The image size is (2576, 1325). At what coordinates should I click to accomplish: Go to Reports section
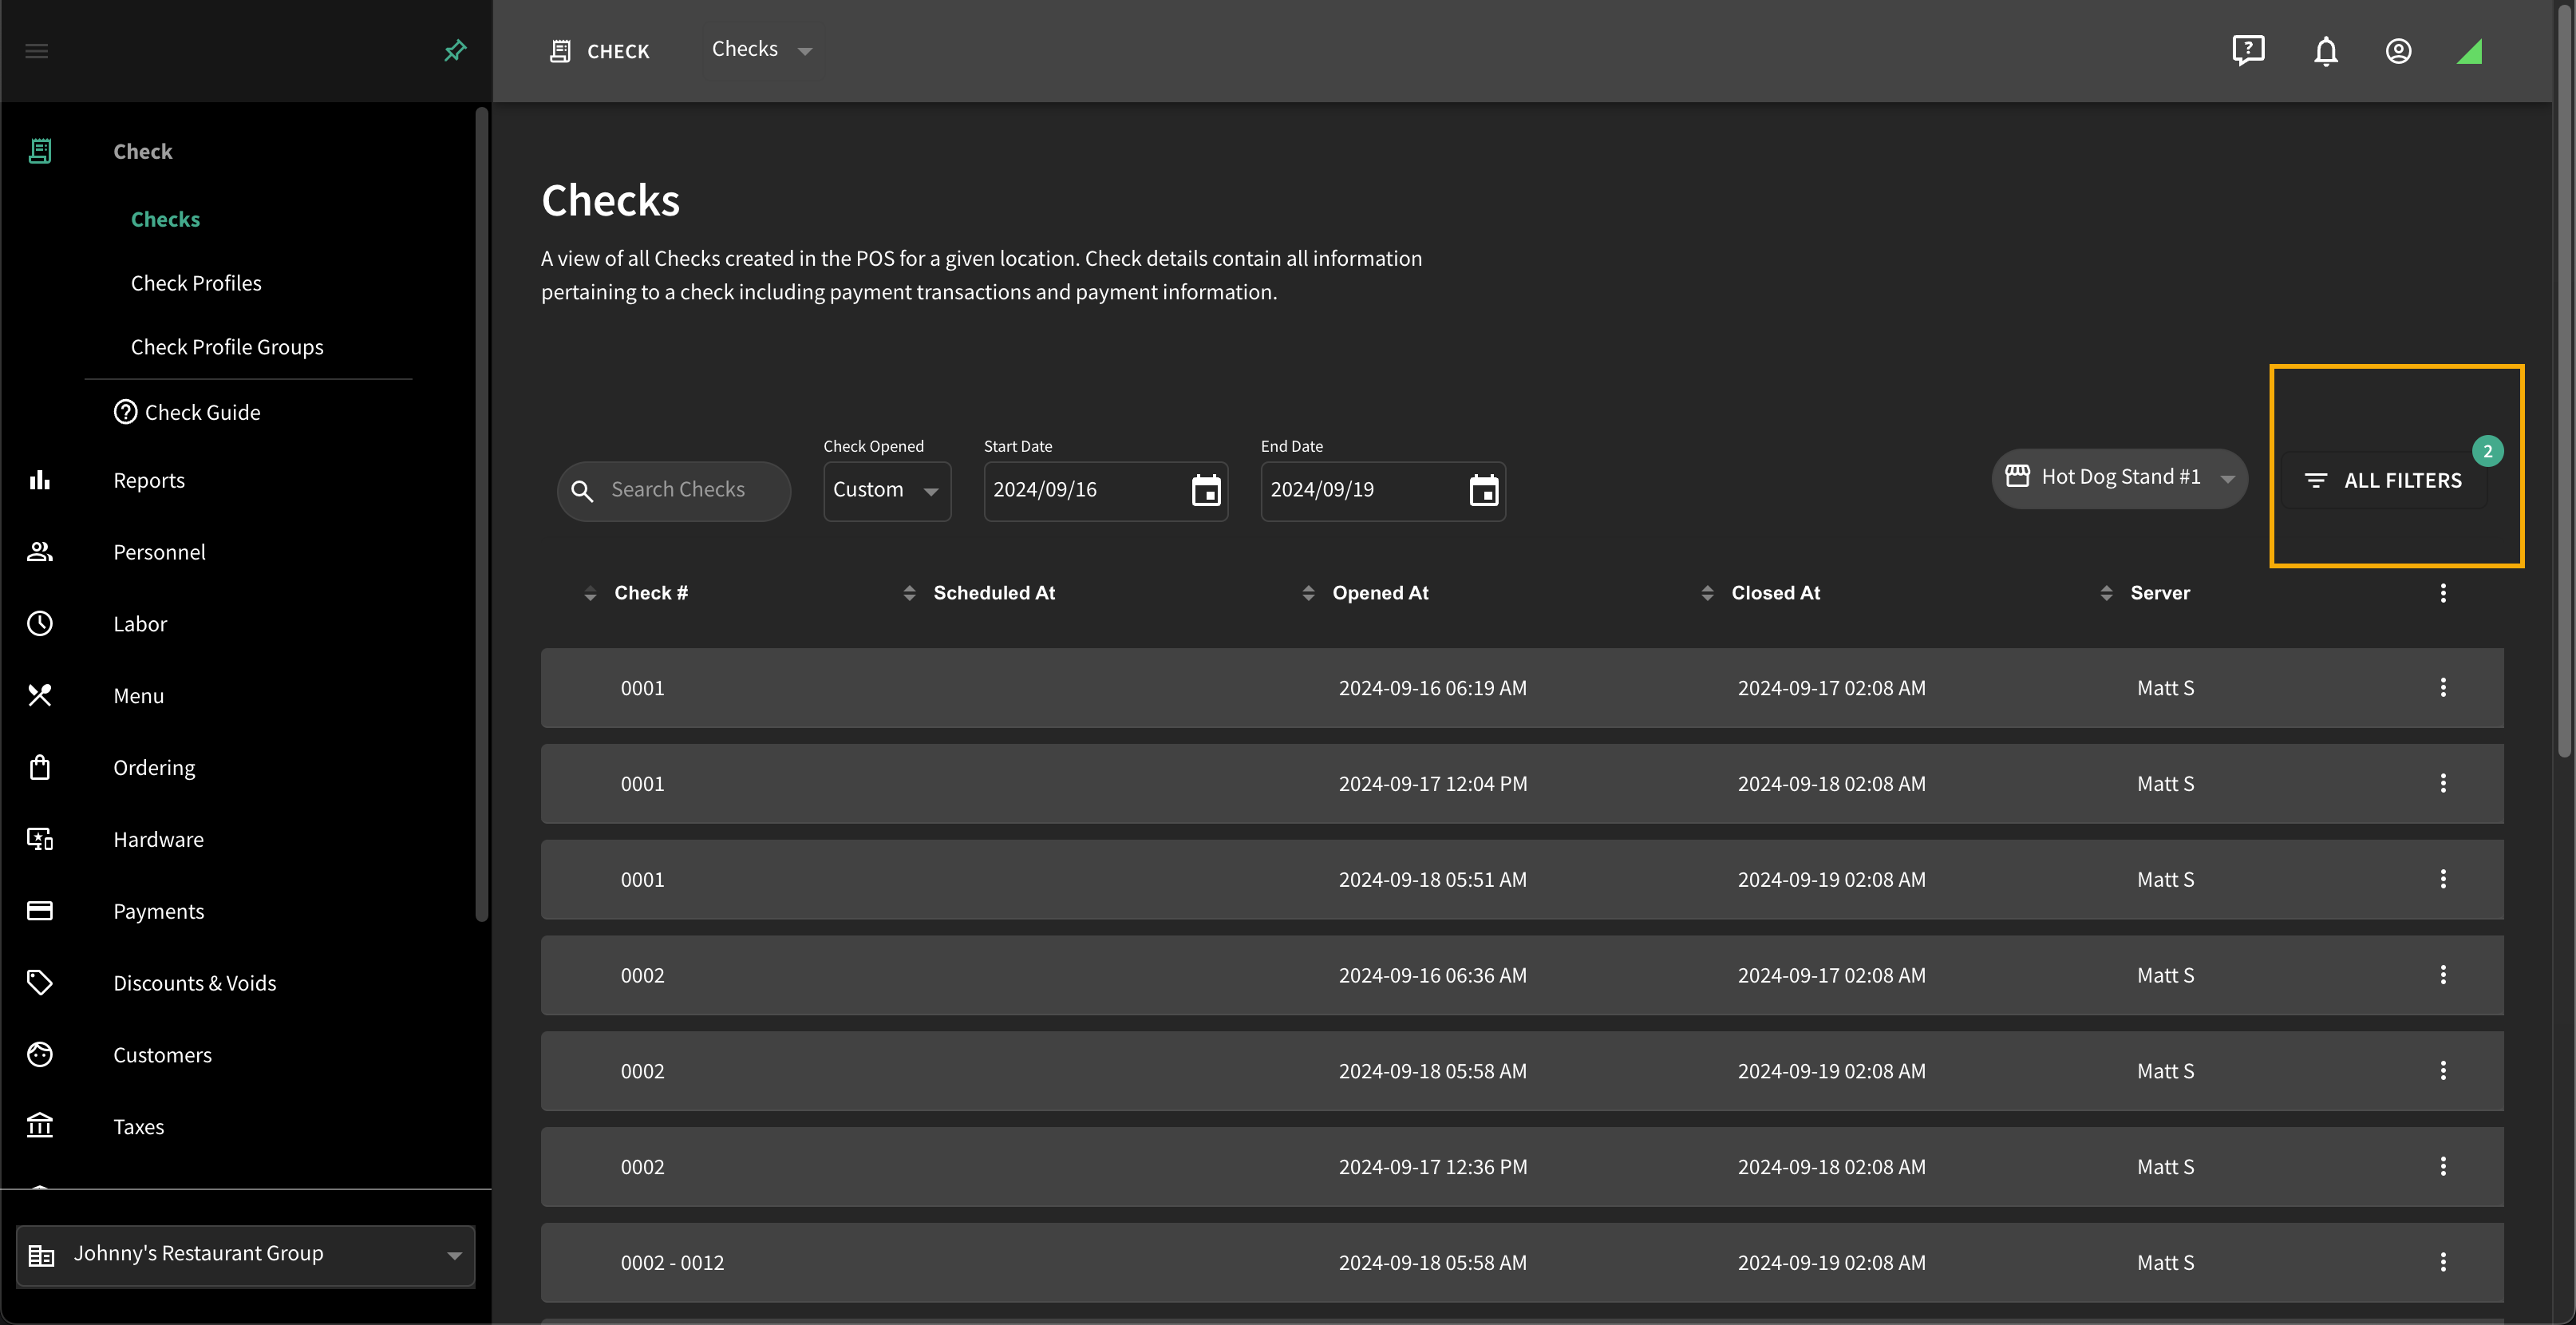pyautogui.click(x=149, y=480)
